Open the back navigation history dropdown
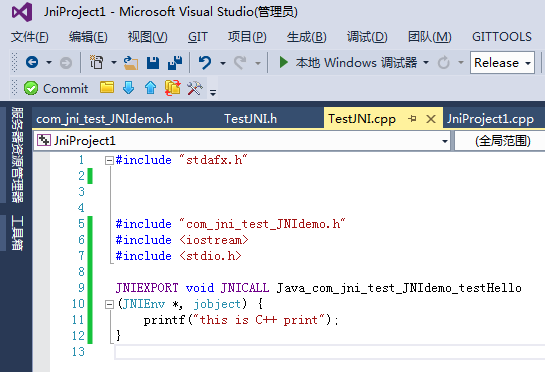This screenshot has width=545, height=372. [49, 63]
